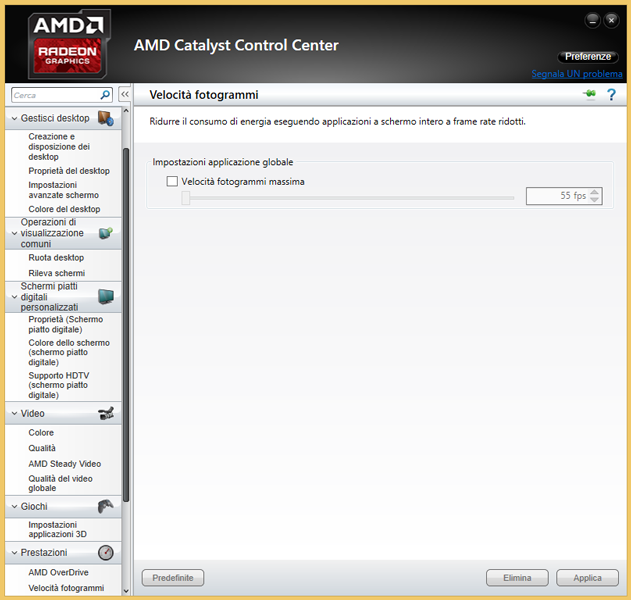631x600 pixels.
Task: Click the search magnifier icon
Action: tap(105, 95)
